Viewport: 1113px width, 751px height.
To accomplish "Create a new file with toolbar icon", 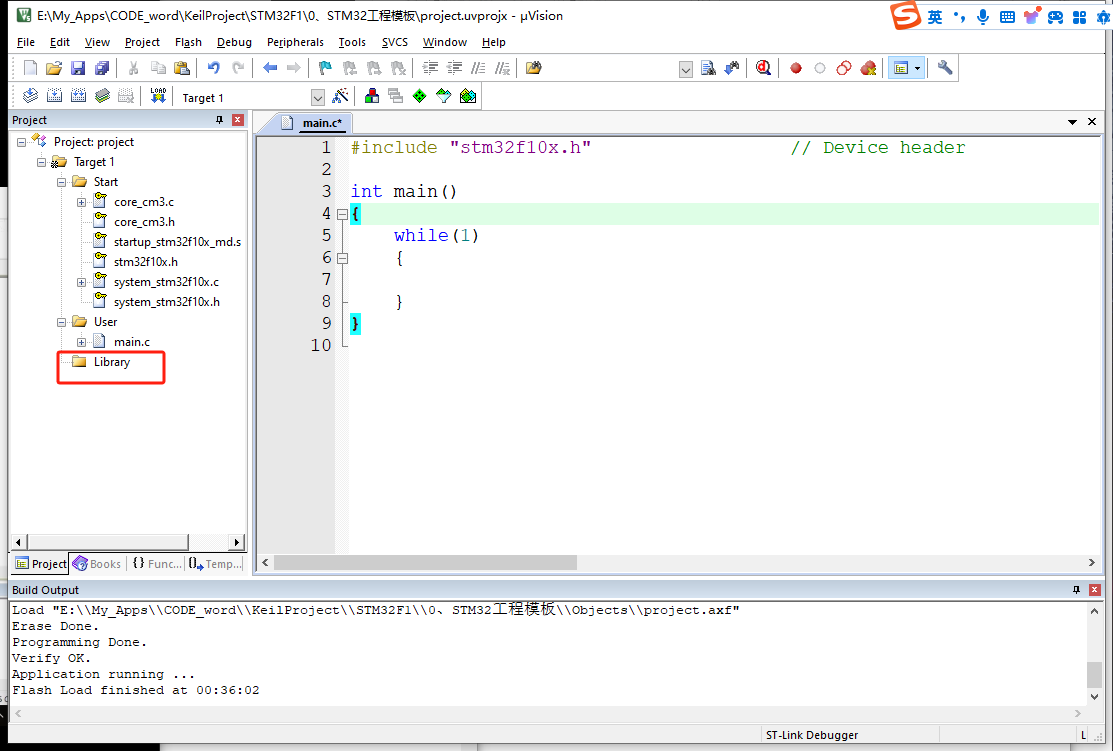I will [x=30, y=68].
